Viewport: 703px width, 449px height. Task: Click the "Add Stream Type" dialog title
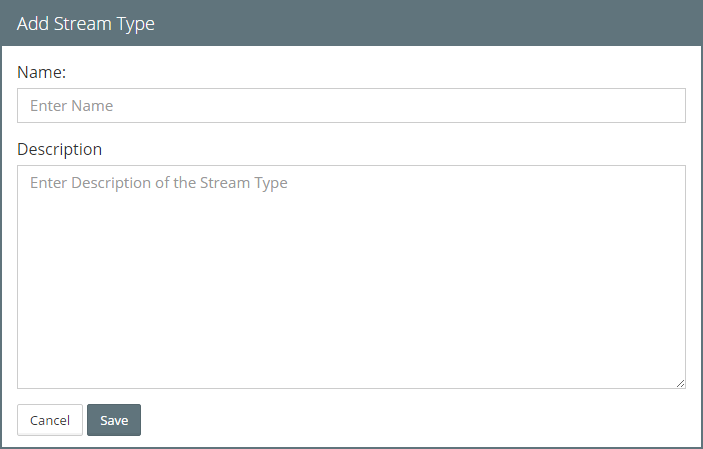(x=86, y=23)
